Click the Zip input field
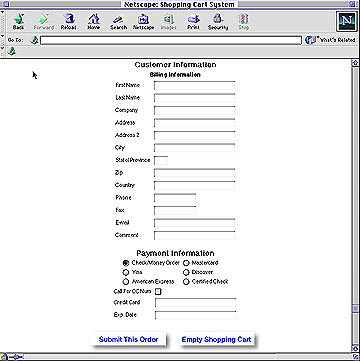Image resolution: width=360 pixels, height=361 pixels. click(195, 173)
